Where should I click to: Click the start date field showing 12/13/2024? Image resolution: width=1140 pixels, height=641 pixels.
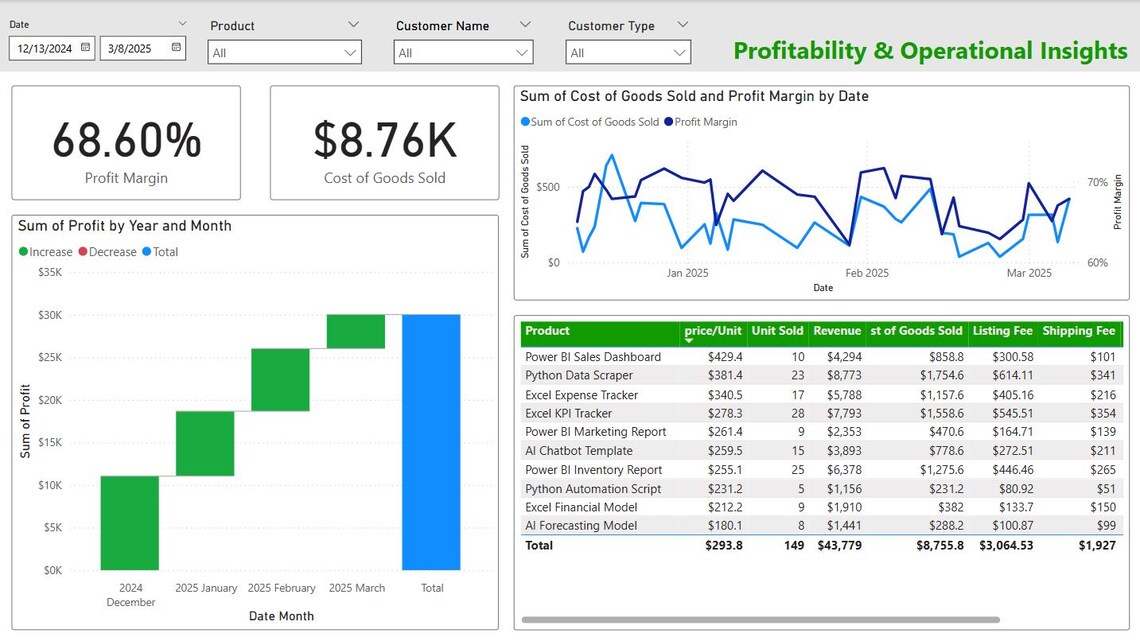point(52,48)
